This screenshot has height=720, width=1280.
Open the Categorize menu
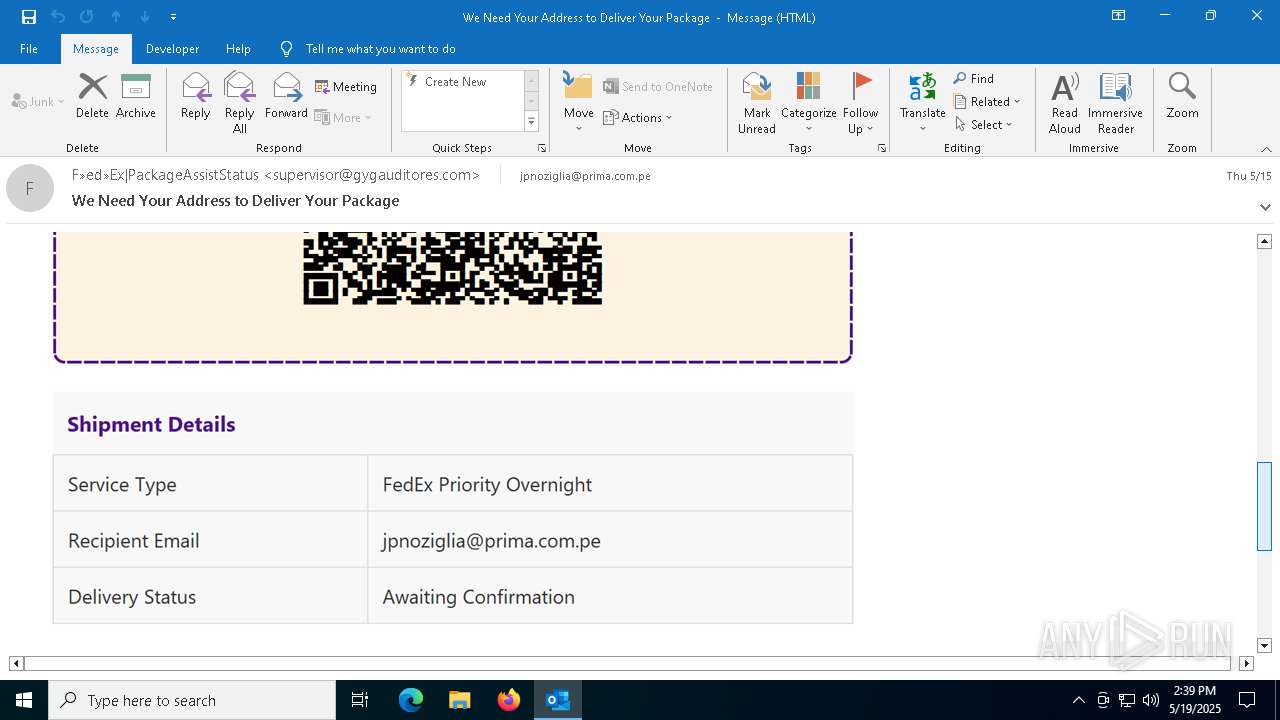(809, 103)
